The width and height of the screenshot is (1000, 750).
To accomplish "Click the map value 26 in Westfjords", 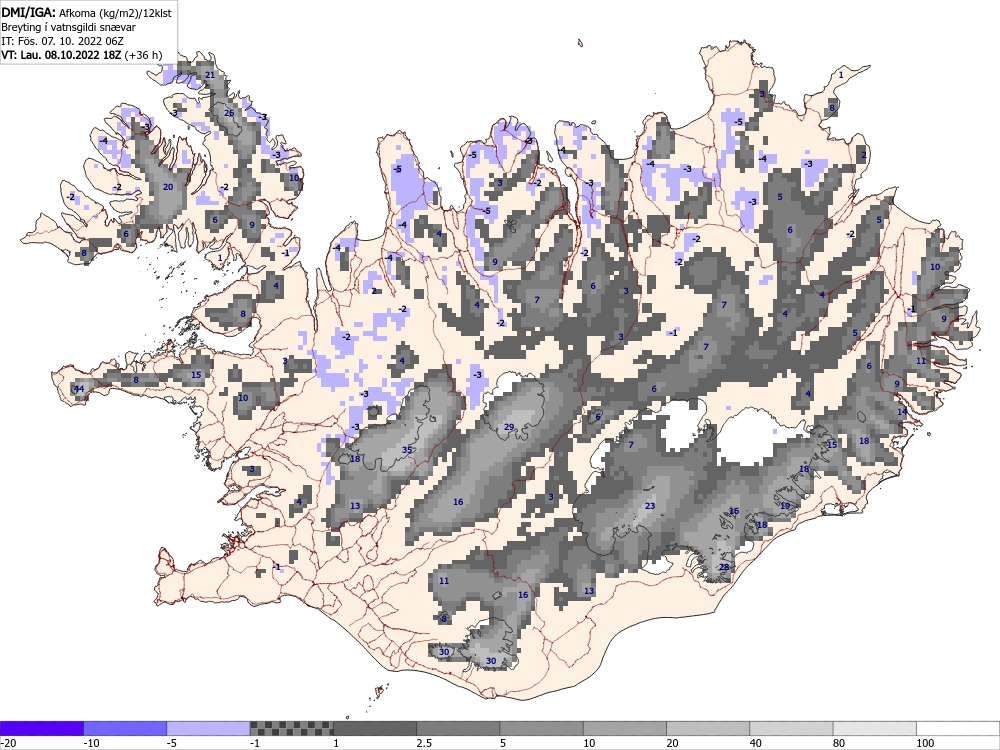I will point(229,114).
